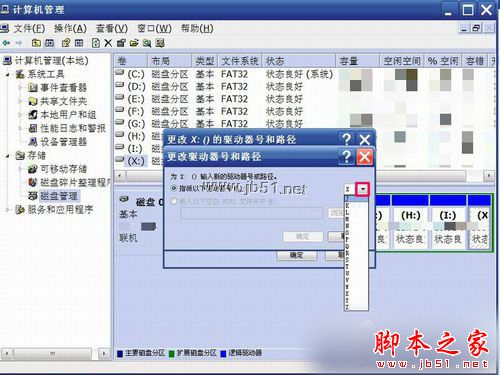Click the 容量 column header

pyautogui.click(x=357, y=61)
